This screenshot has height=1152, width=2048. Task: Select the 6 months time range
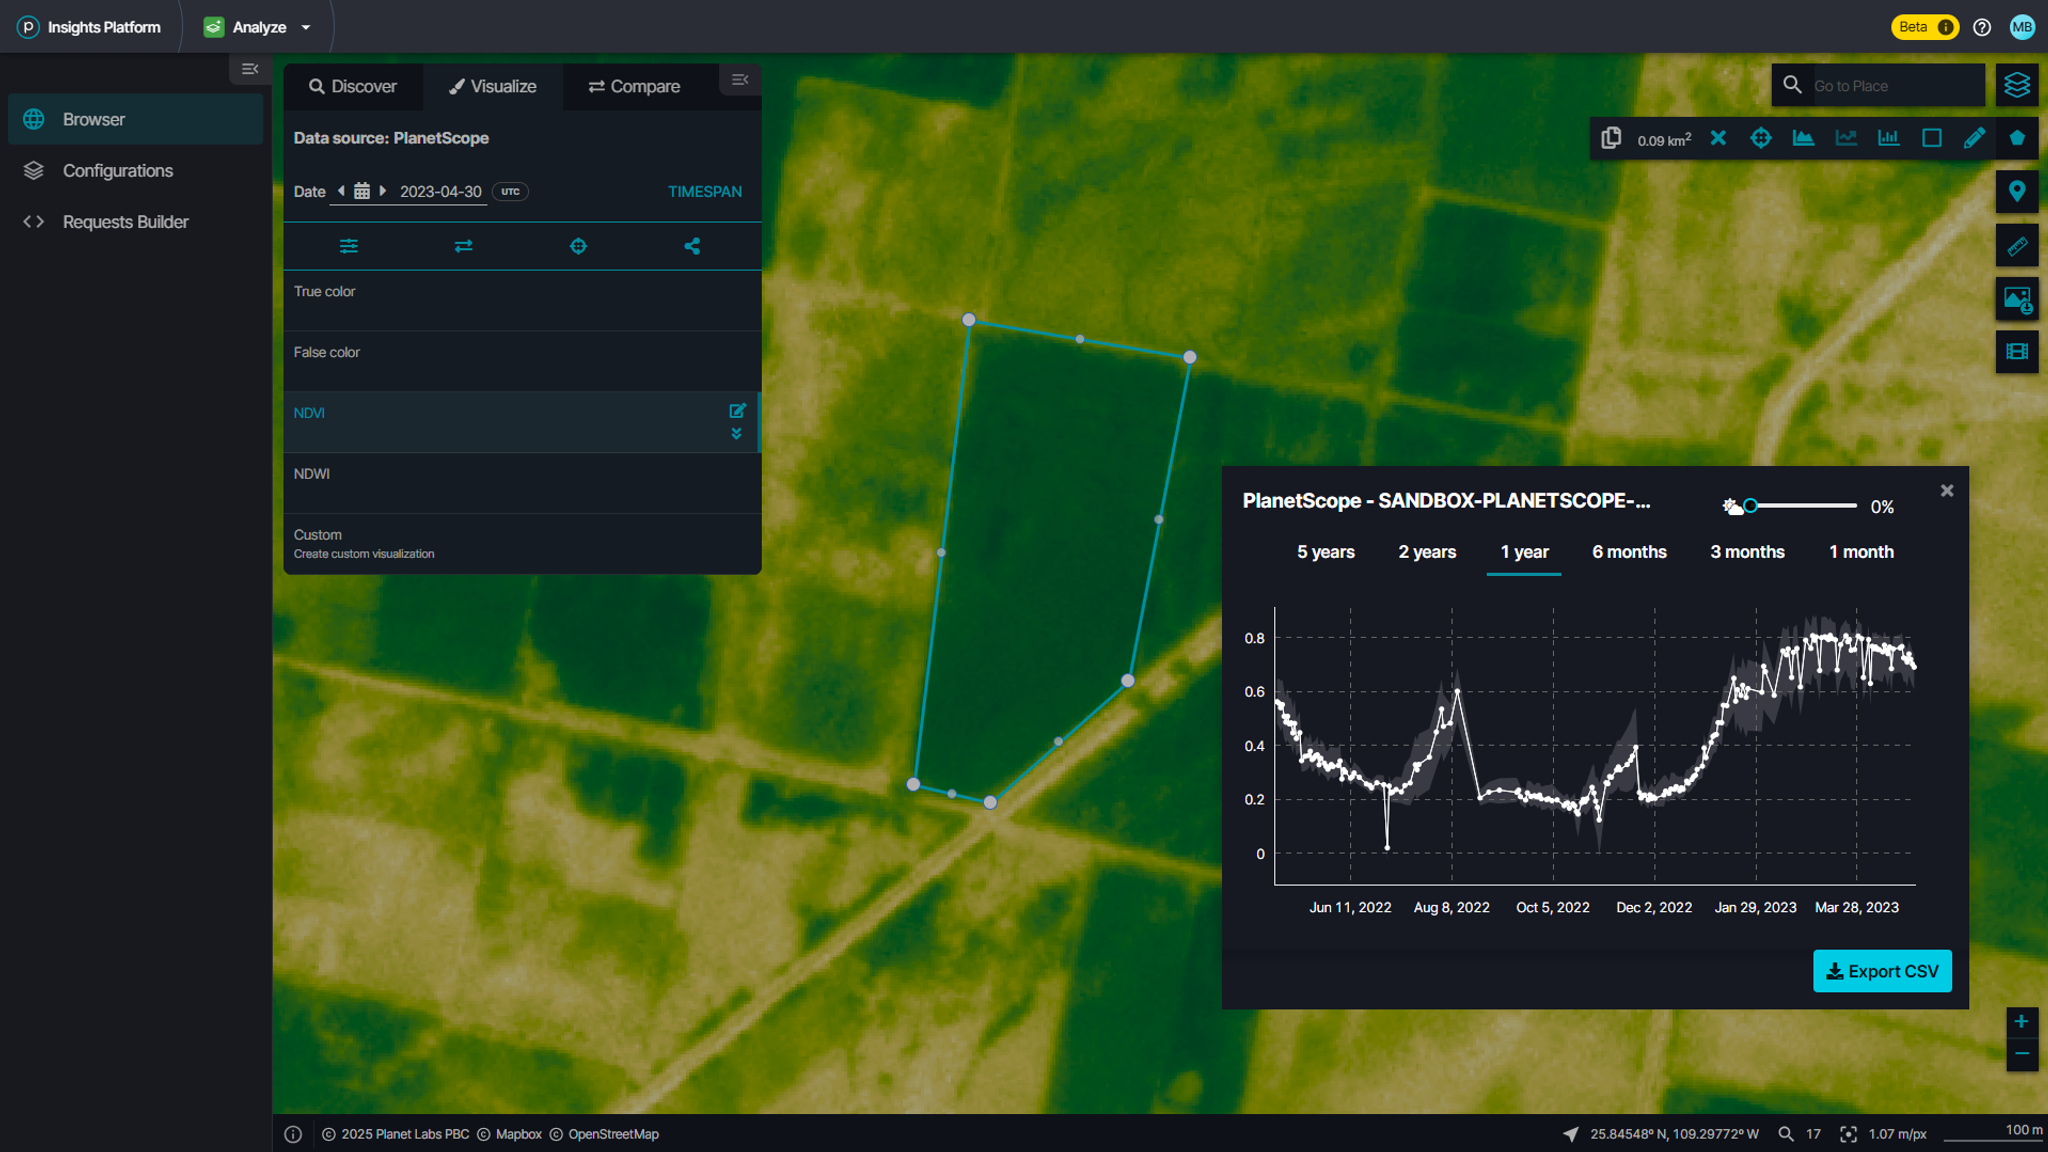[x=1628, y=552]
